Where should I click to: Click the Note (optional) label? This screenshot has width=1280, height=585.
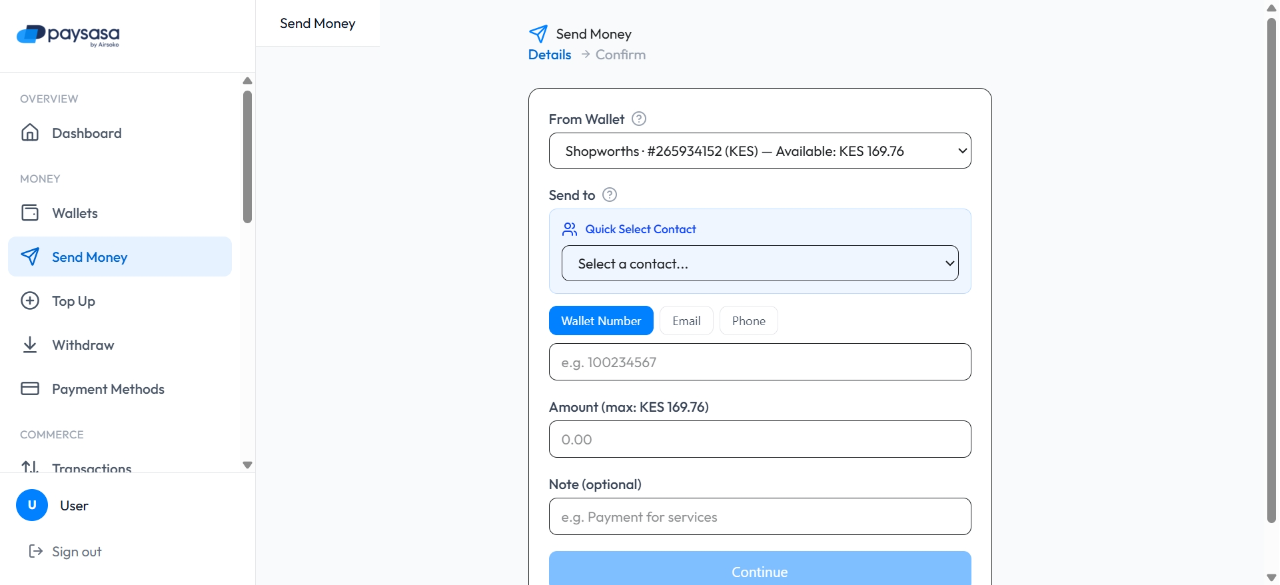click(x=595, y=484)
